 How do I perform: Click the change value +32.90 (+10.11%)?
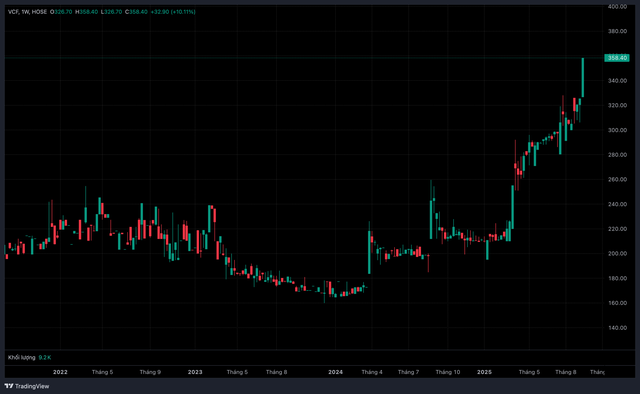(173, 12)
